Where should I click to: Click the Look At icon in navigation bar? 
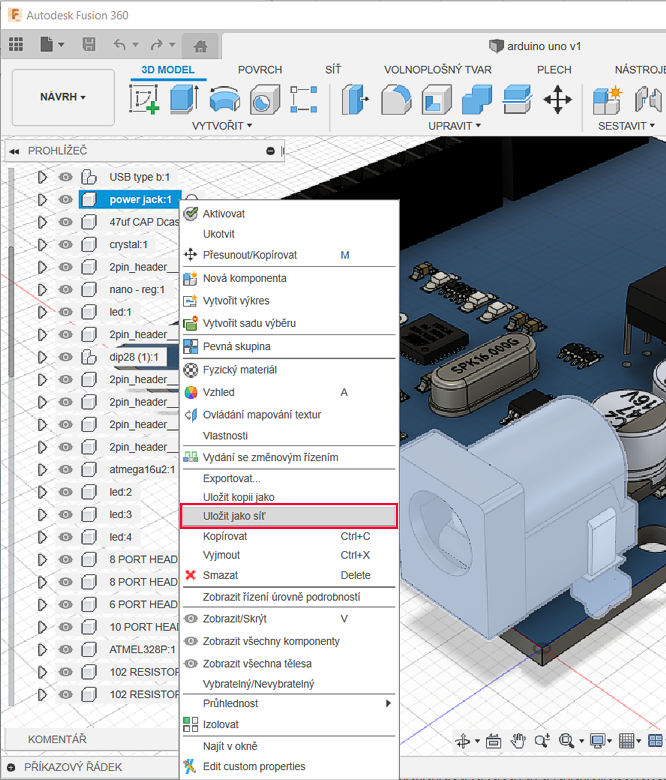[493, 741]
